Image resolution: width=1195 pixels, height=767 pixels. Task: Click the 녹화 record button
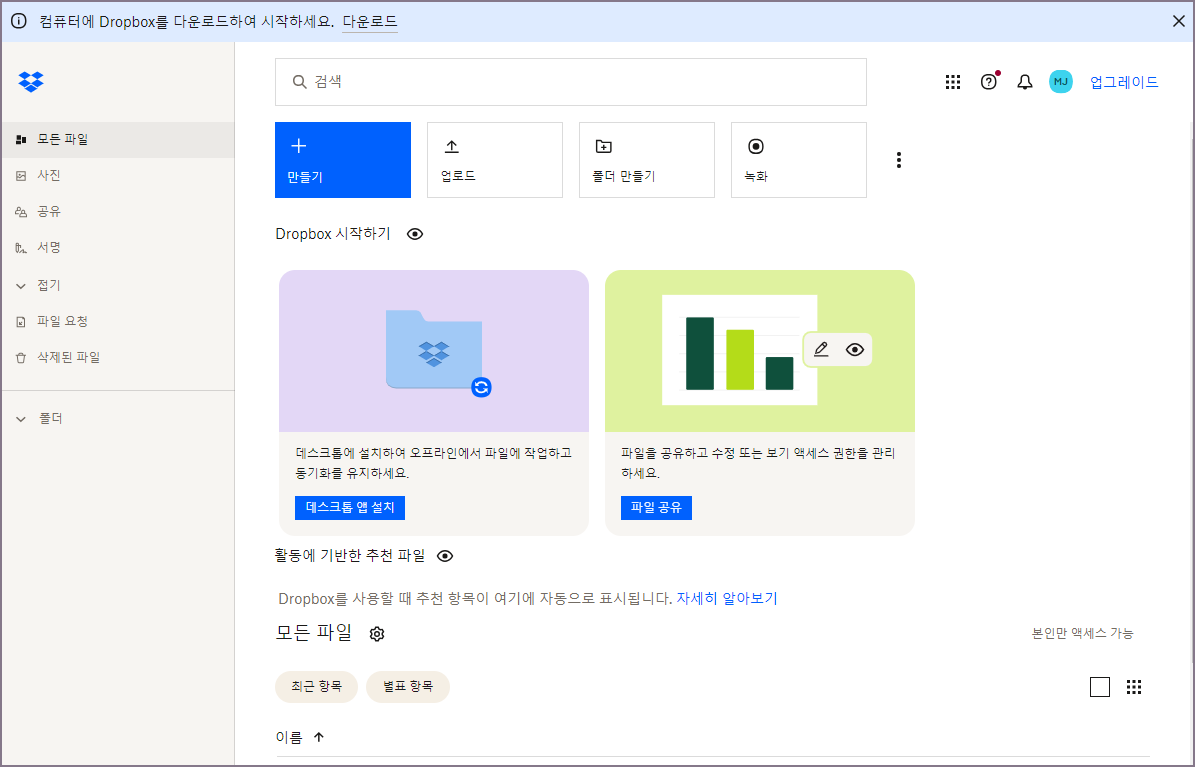click(799, 160)
